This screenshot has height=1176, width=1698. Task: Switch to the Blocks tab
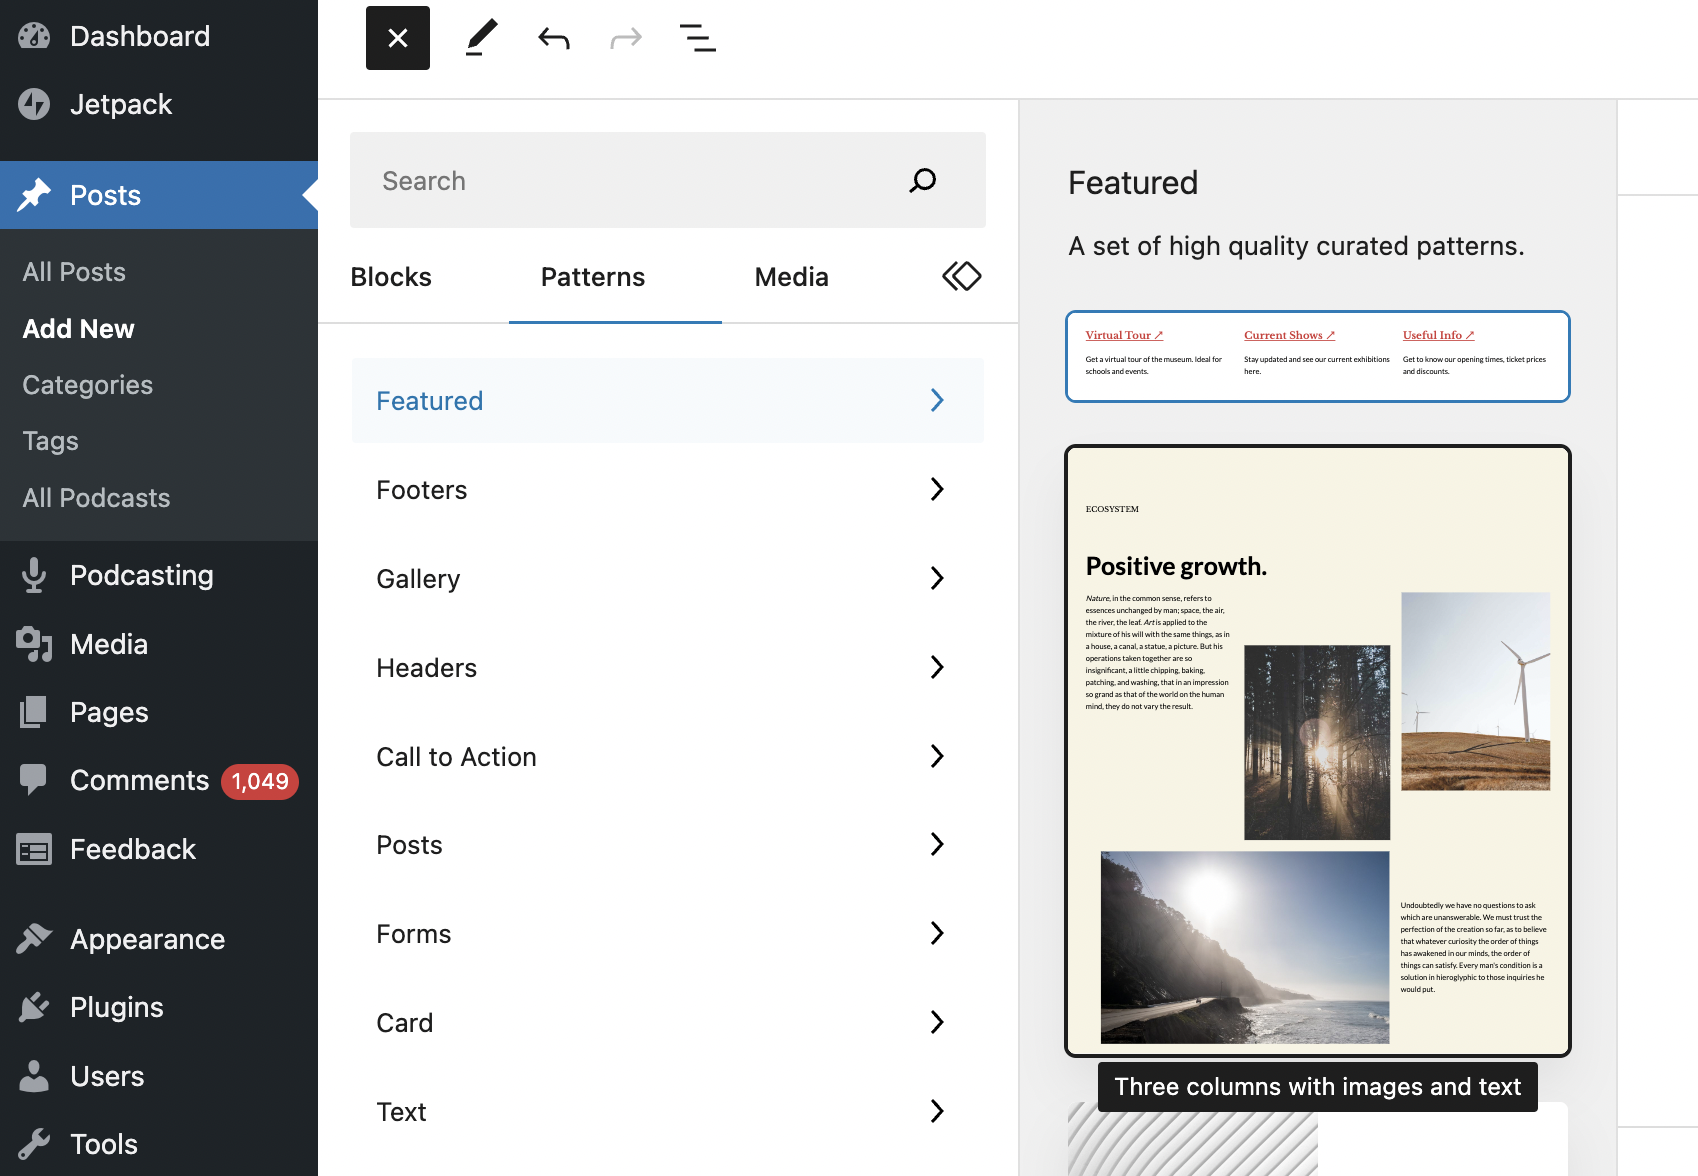[391, 277]
